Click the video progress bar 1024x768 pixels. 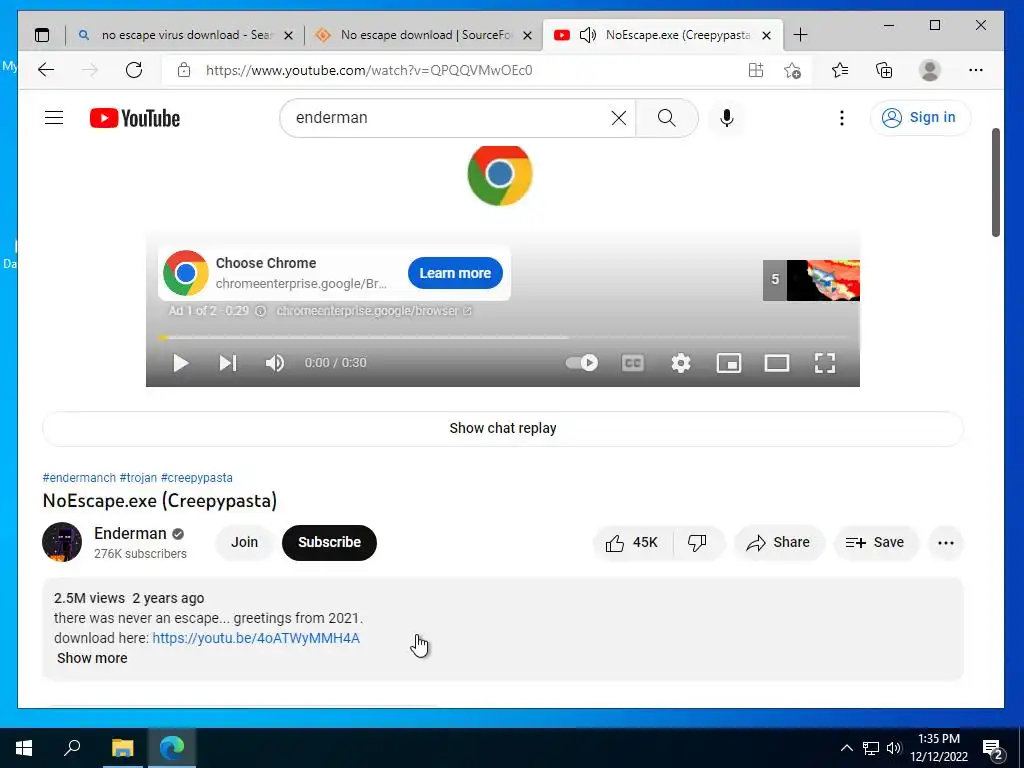[x=502, y=338]
